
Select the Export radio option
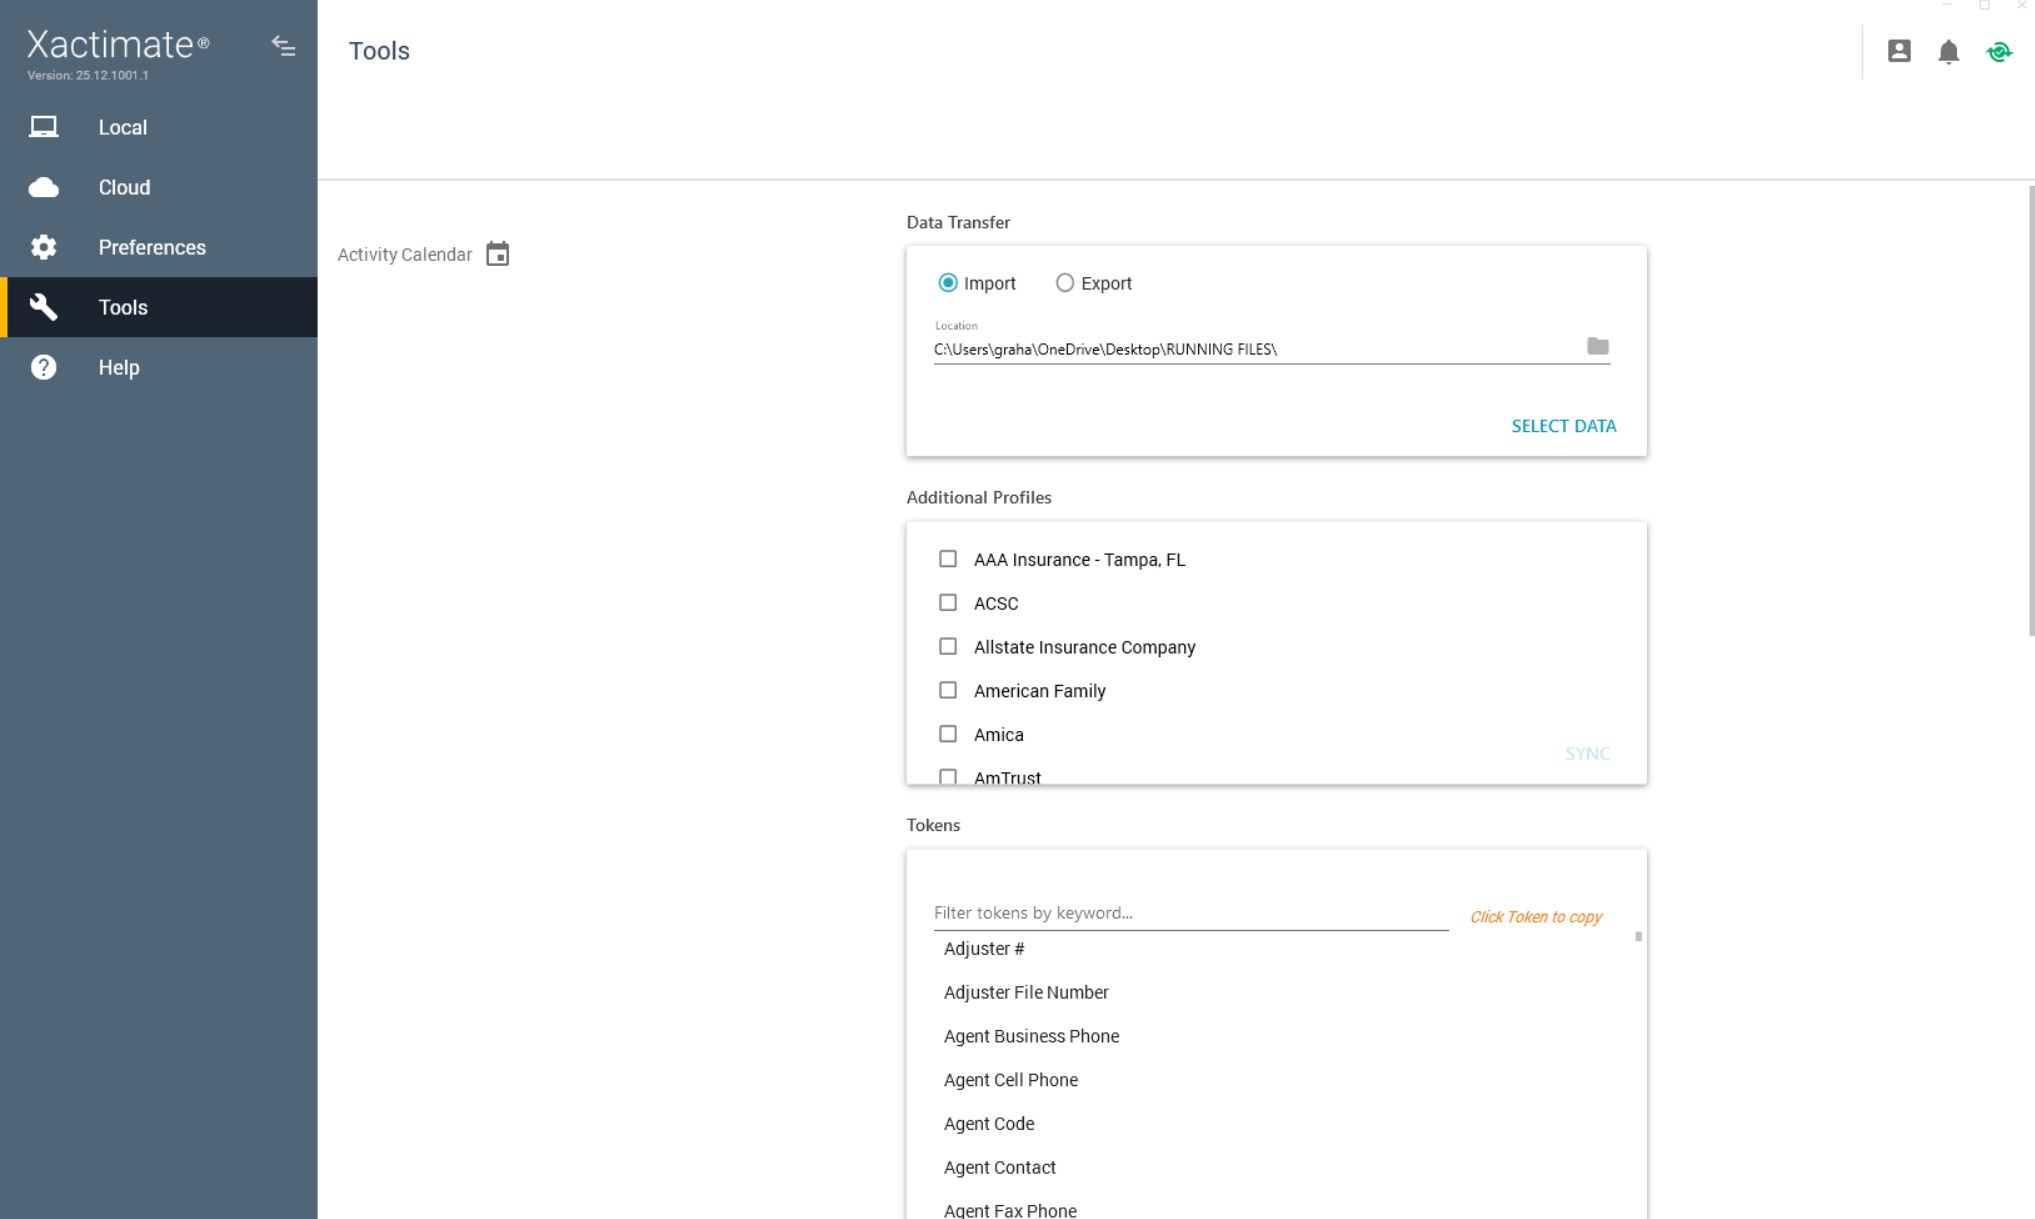[1064, 283]
